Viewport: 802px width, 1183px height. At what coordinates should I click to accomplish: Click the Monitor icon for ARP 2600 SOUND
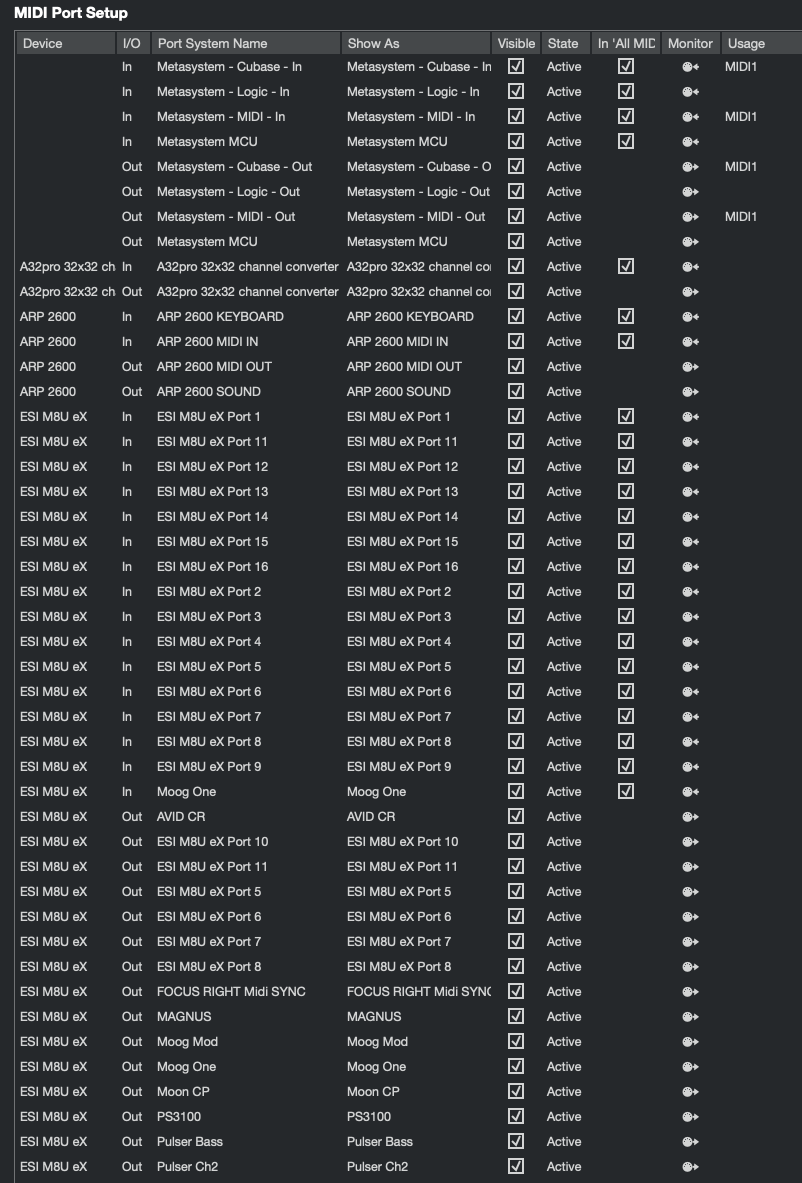pyautogui.click(x=690, y=392)
